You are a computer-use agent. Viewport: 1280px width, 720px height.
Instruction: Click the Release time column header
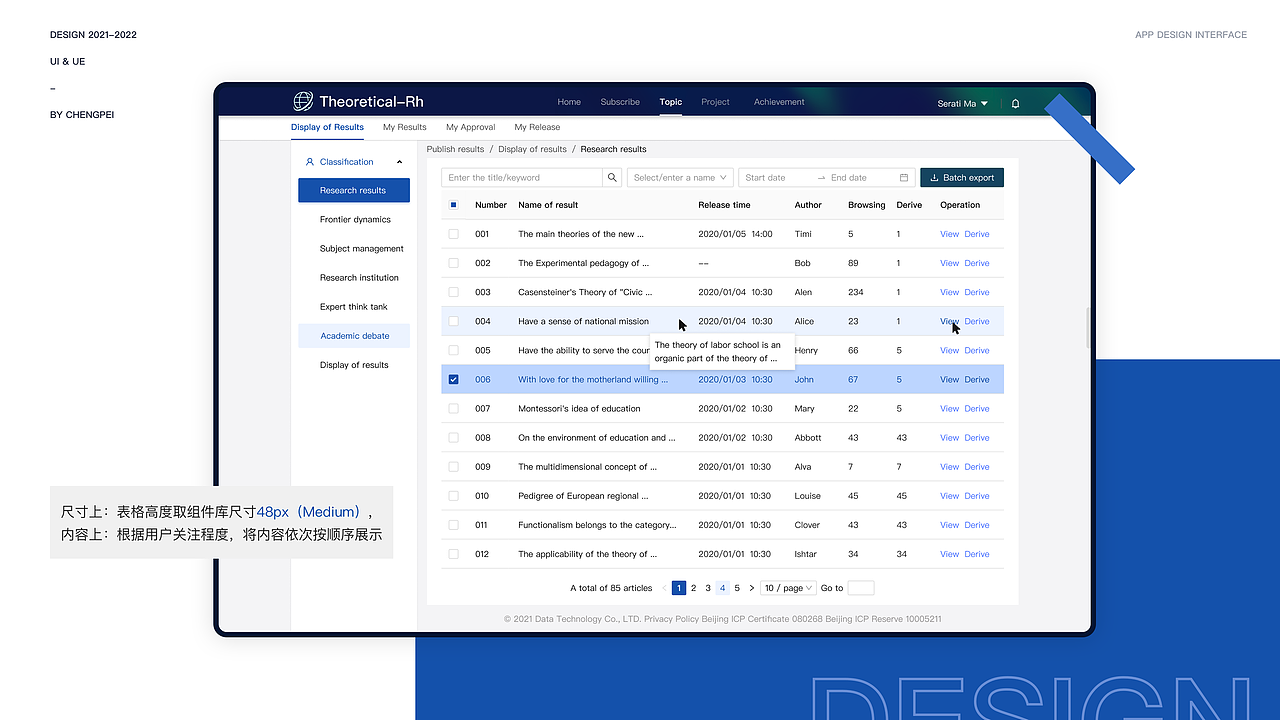point(724,205)
